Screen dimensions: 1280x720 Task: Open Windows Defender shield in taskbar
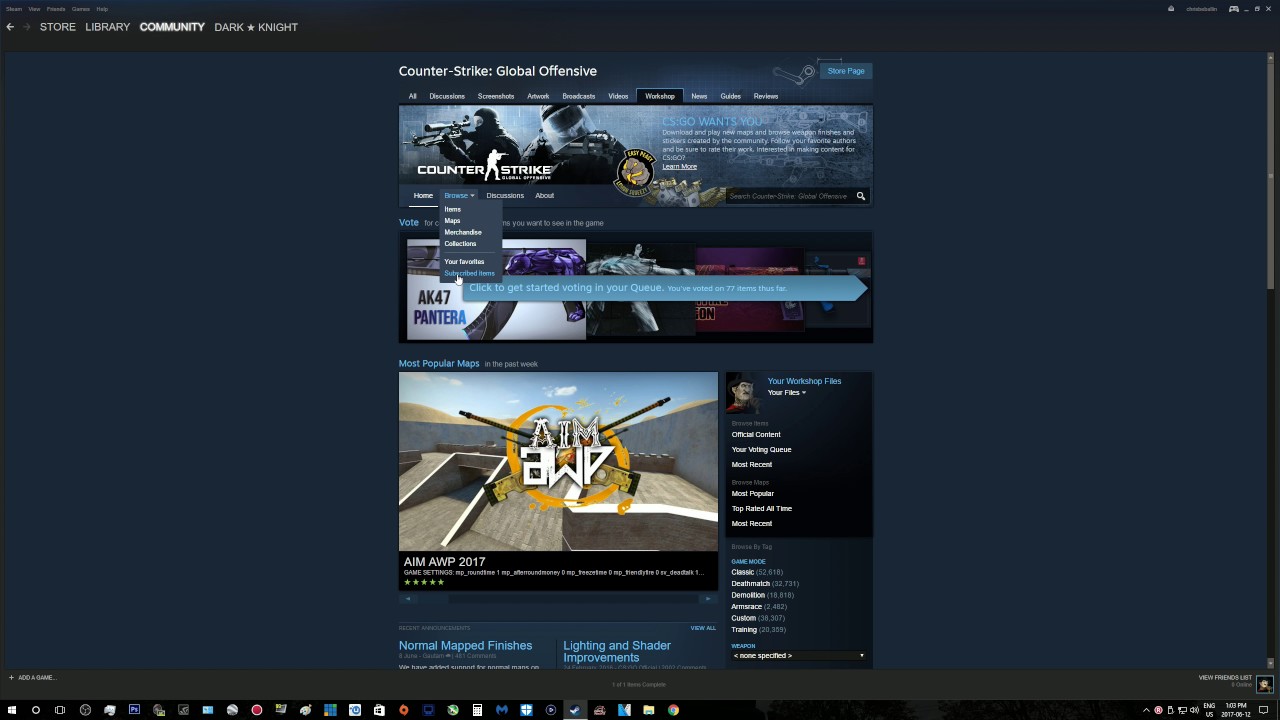526,710
